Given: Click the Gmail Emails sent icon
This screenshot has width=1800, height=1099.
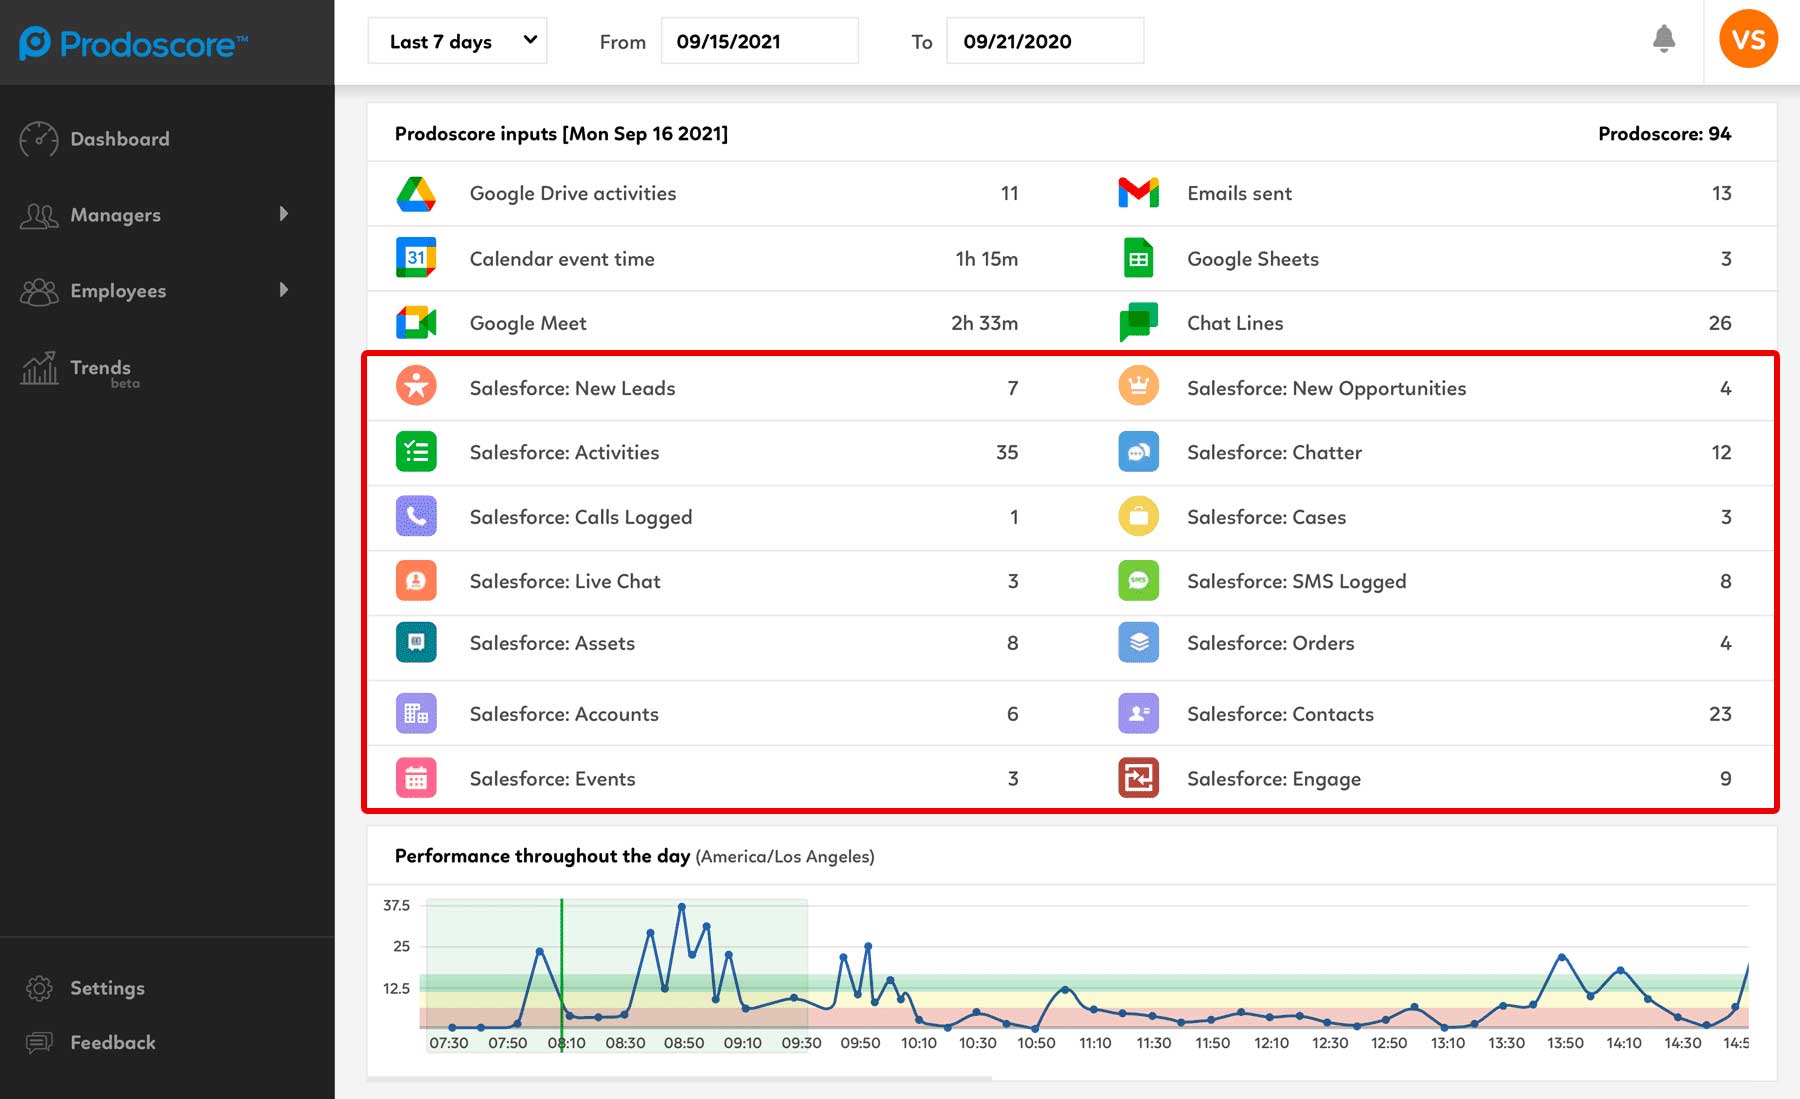Looking at the screenshot, I should [x=1138, y=193].
